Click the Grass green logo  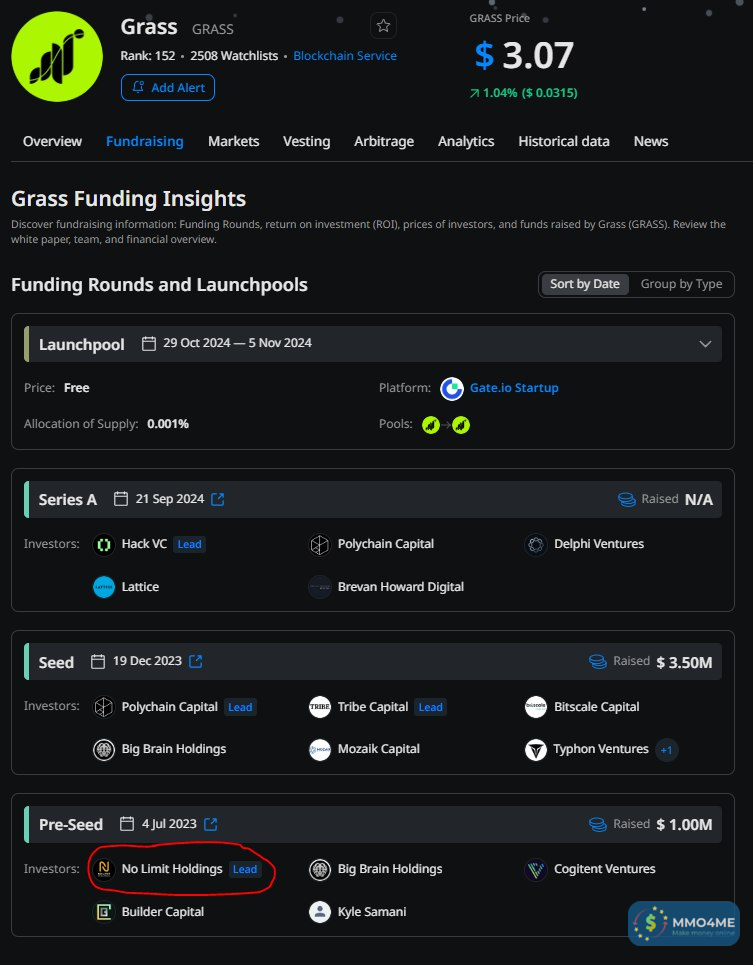[x=57, y=57]
